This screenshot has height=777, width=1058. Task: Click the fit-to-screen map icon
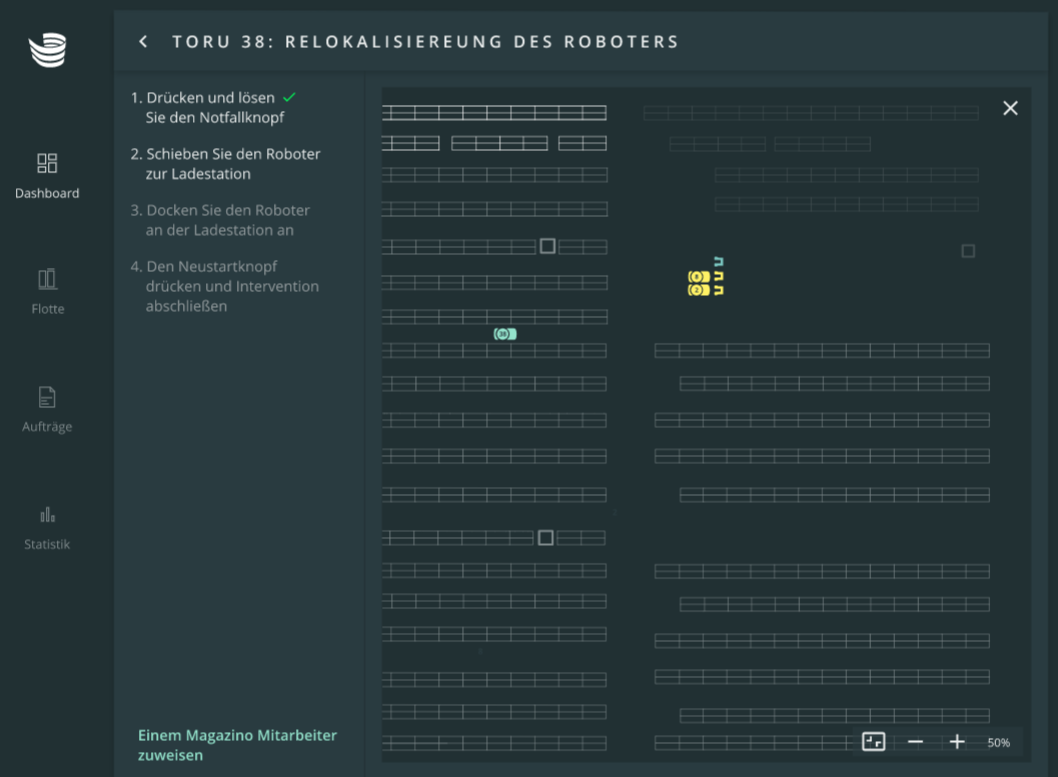tap(873, 742)
